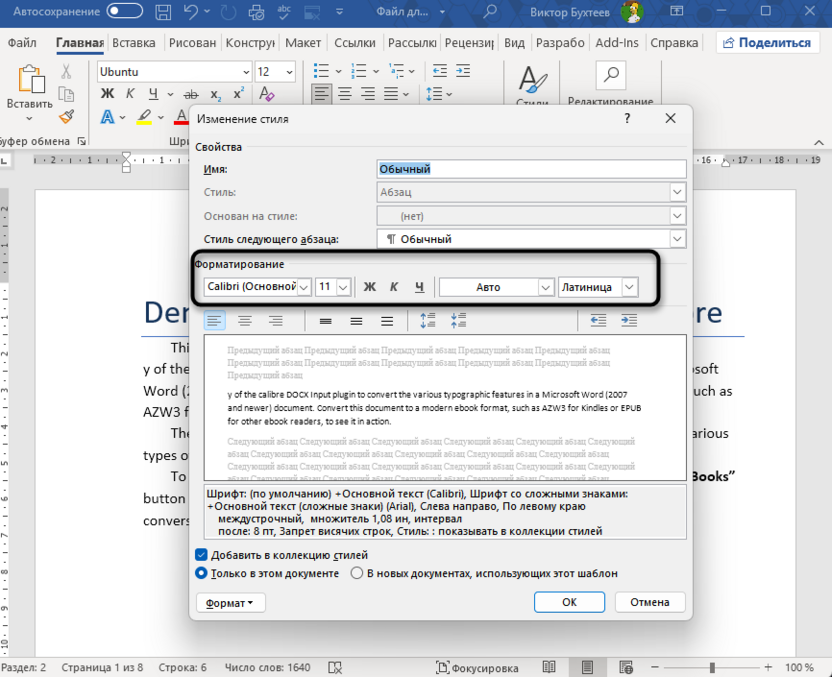This screenshot has height=677, width=832.
Task: Toggle bold formatting in the style dialog
Action: click(370, 287)
